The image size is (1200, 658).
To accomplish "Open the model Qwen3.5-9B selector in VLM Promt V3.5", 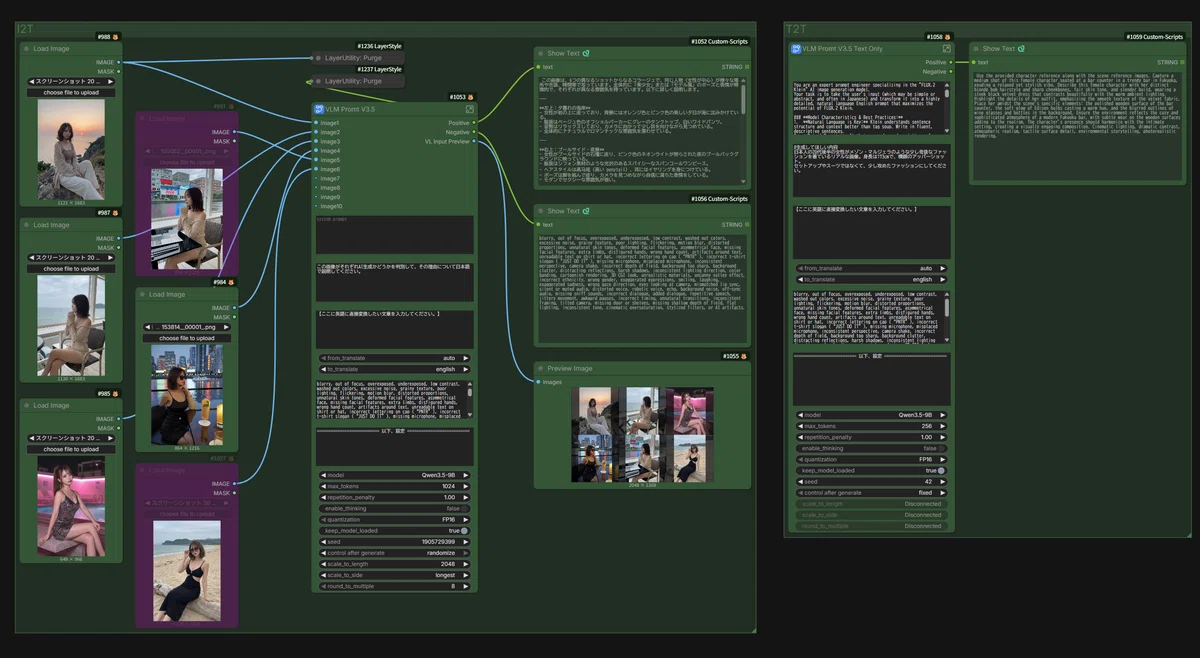I will (394, 475).
